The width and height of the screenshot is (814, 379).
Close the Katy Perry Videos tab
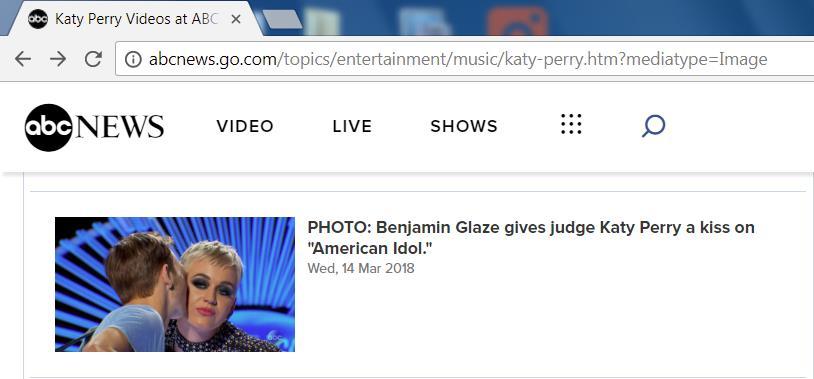click(235, 19)
